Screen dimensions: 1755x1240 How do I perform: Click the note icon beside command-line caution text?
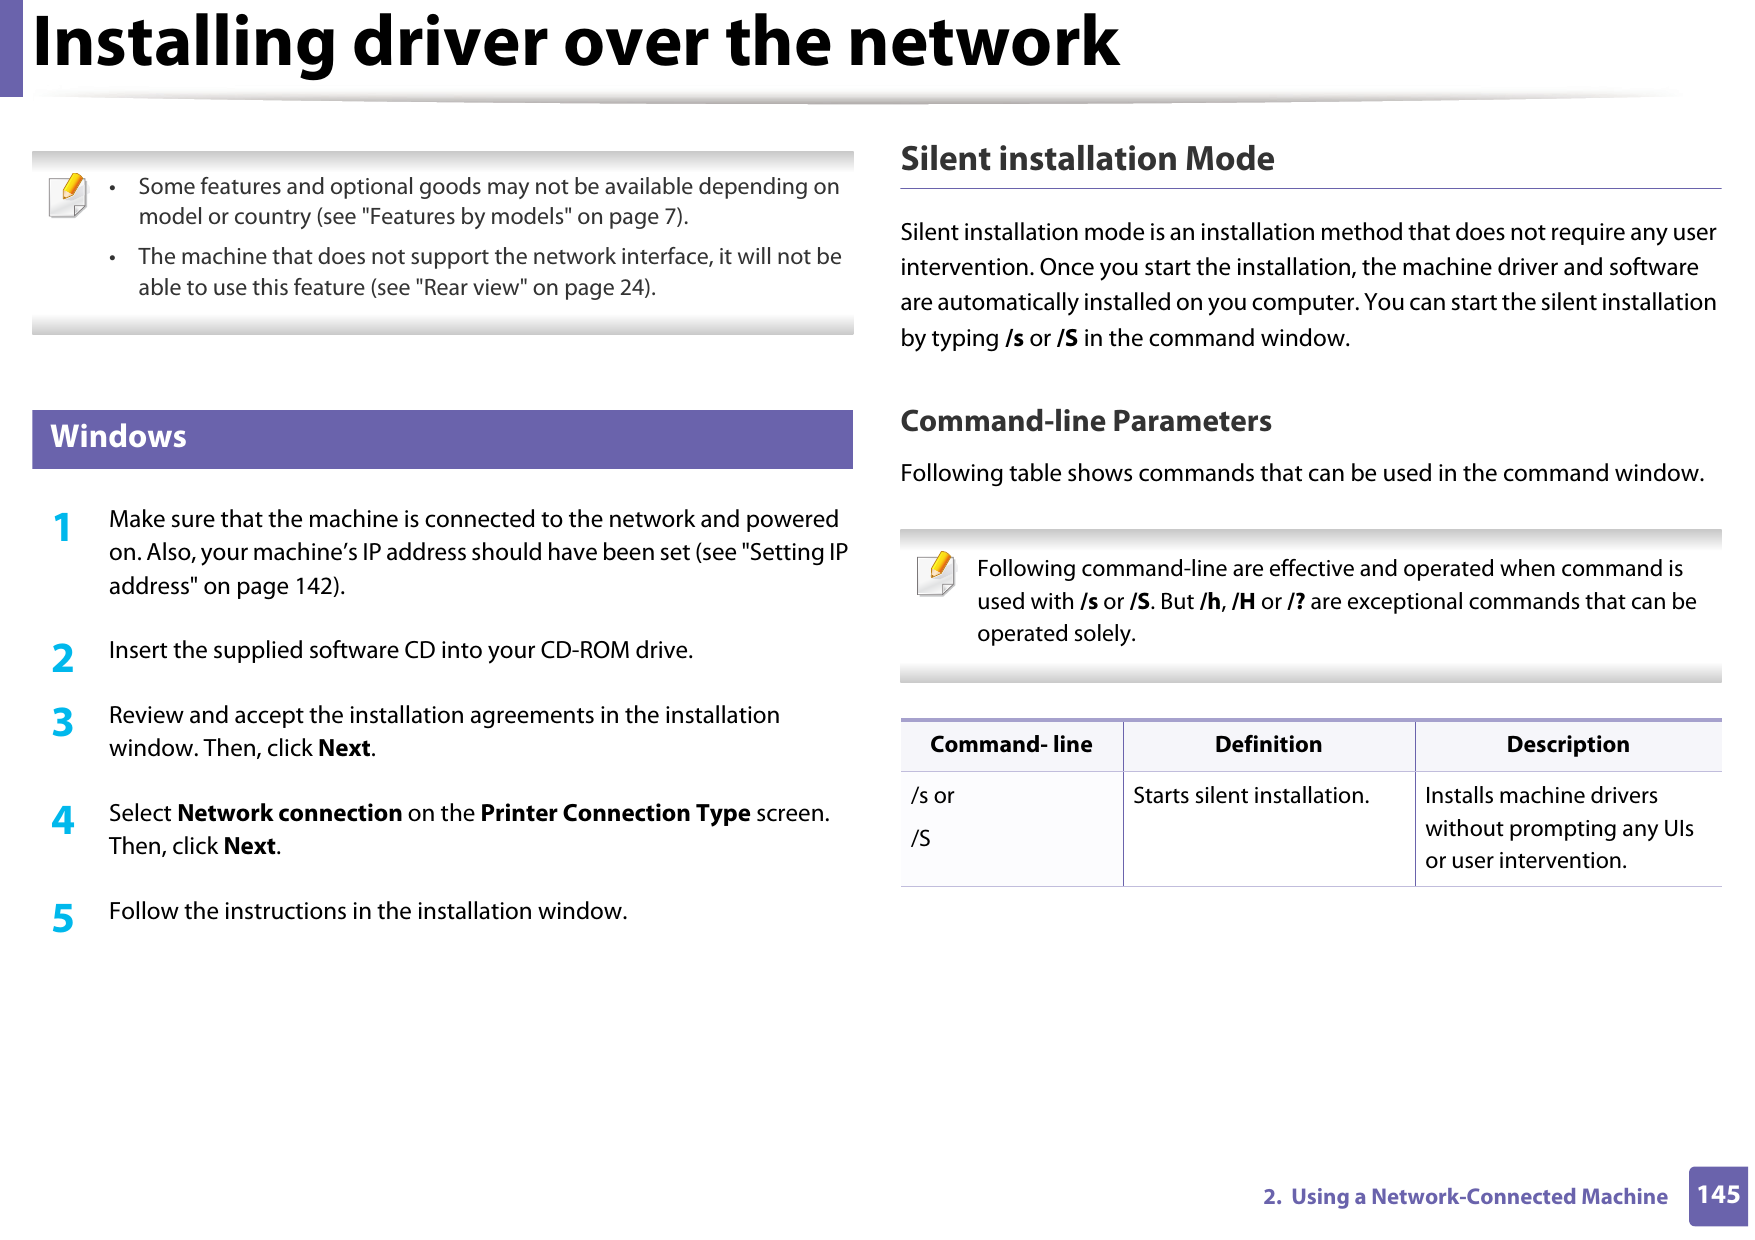[933, 581]
